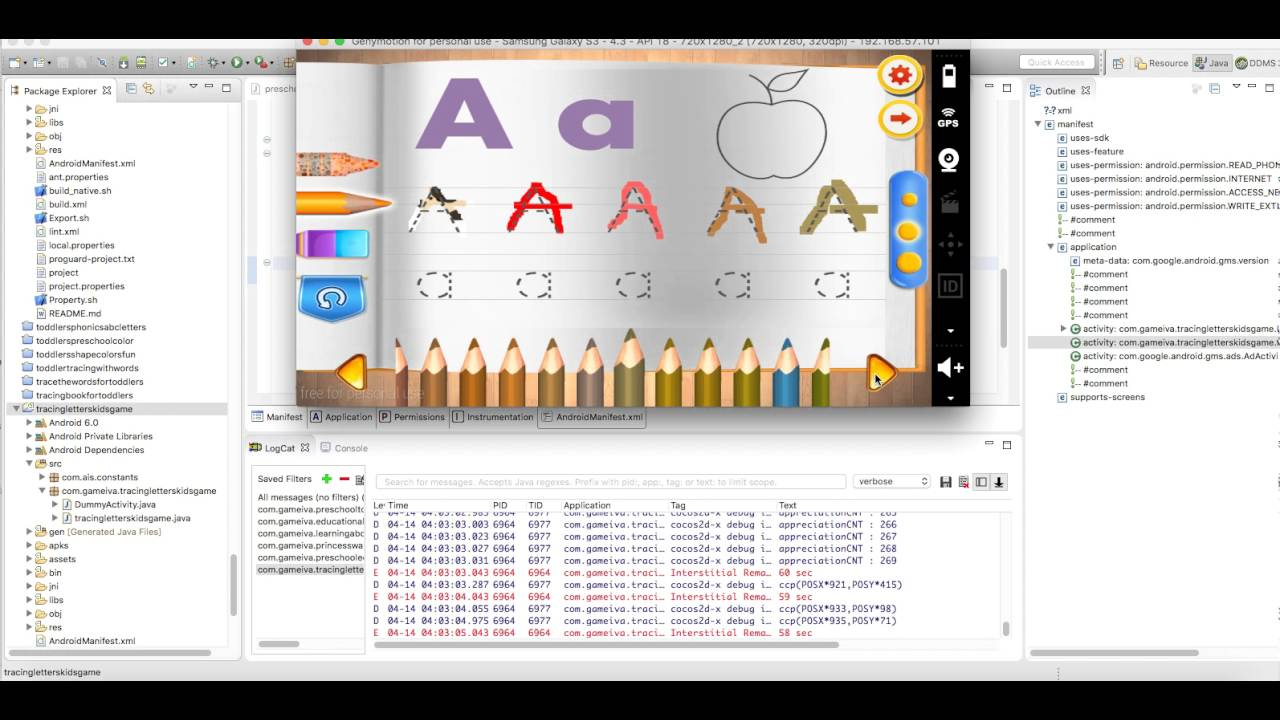Viewport: 1280px width, 720px height.
Task: Switch to AndroidManifest.xml source tab
Action: [x=592, y=417]
